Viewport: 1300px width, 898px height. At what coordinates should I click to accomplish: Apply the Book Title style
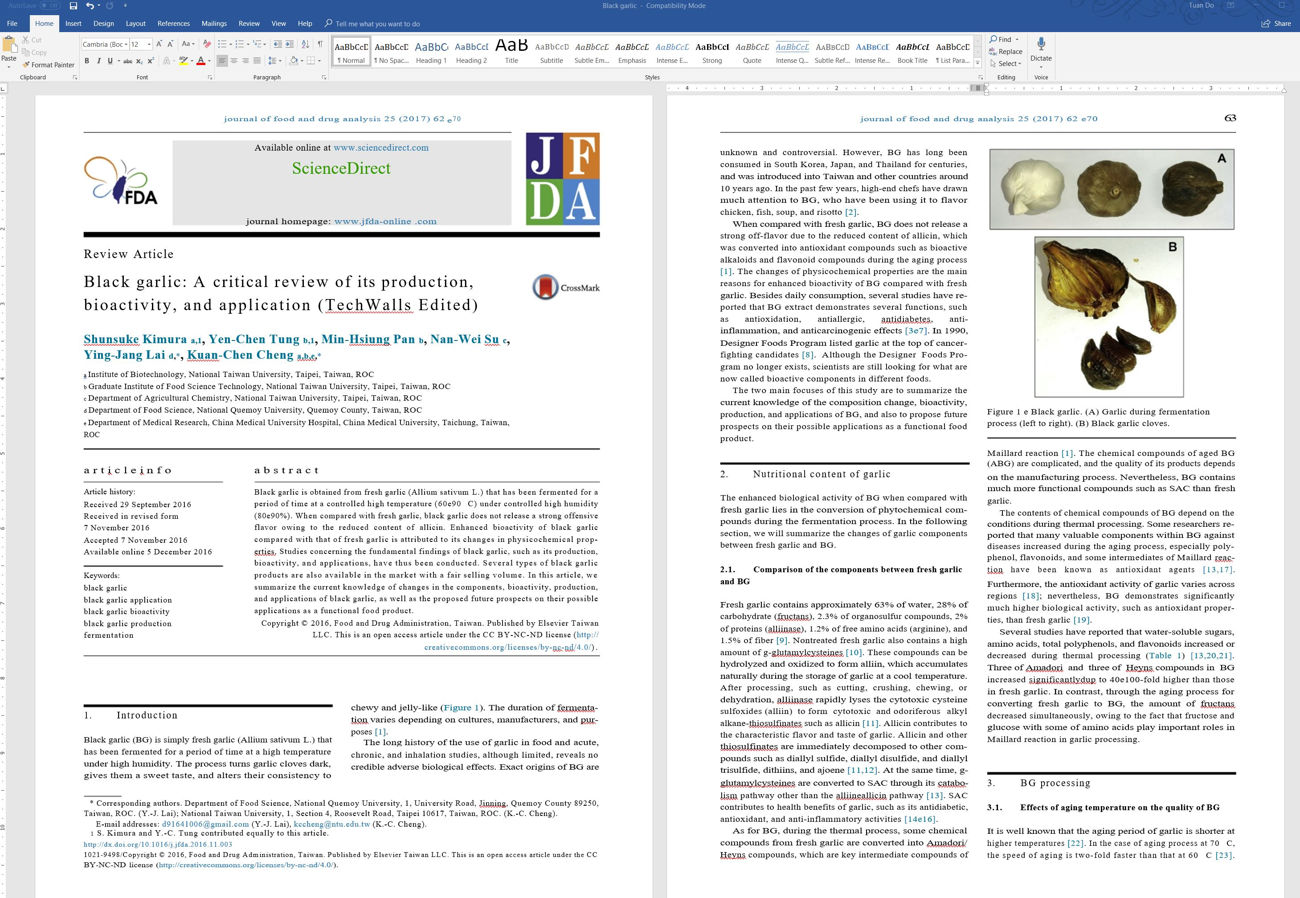coord(912,52)
